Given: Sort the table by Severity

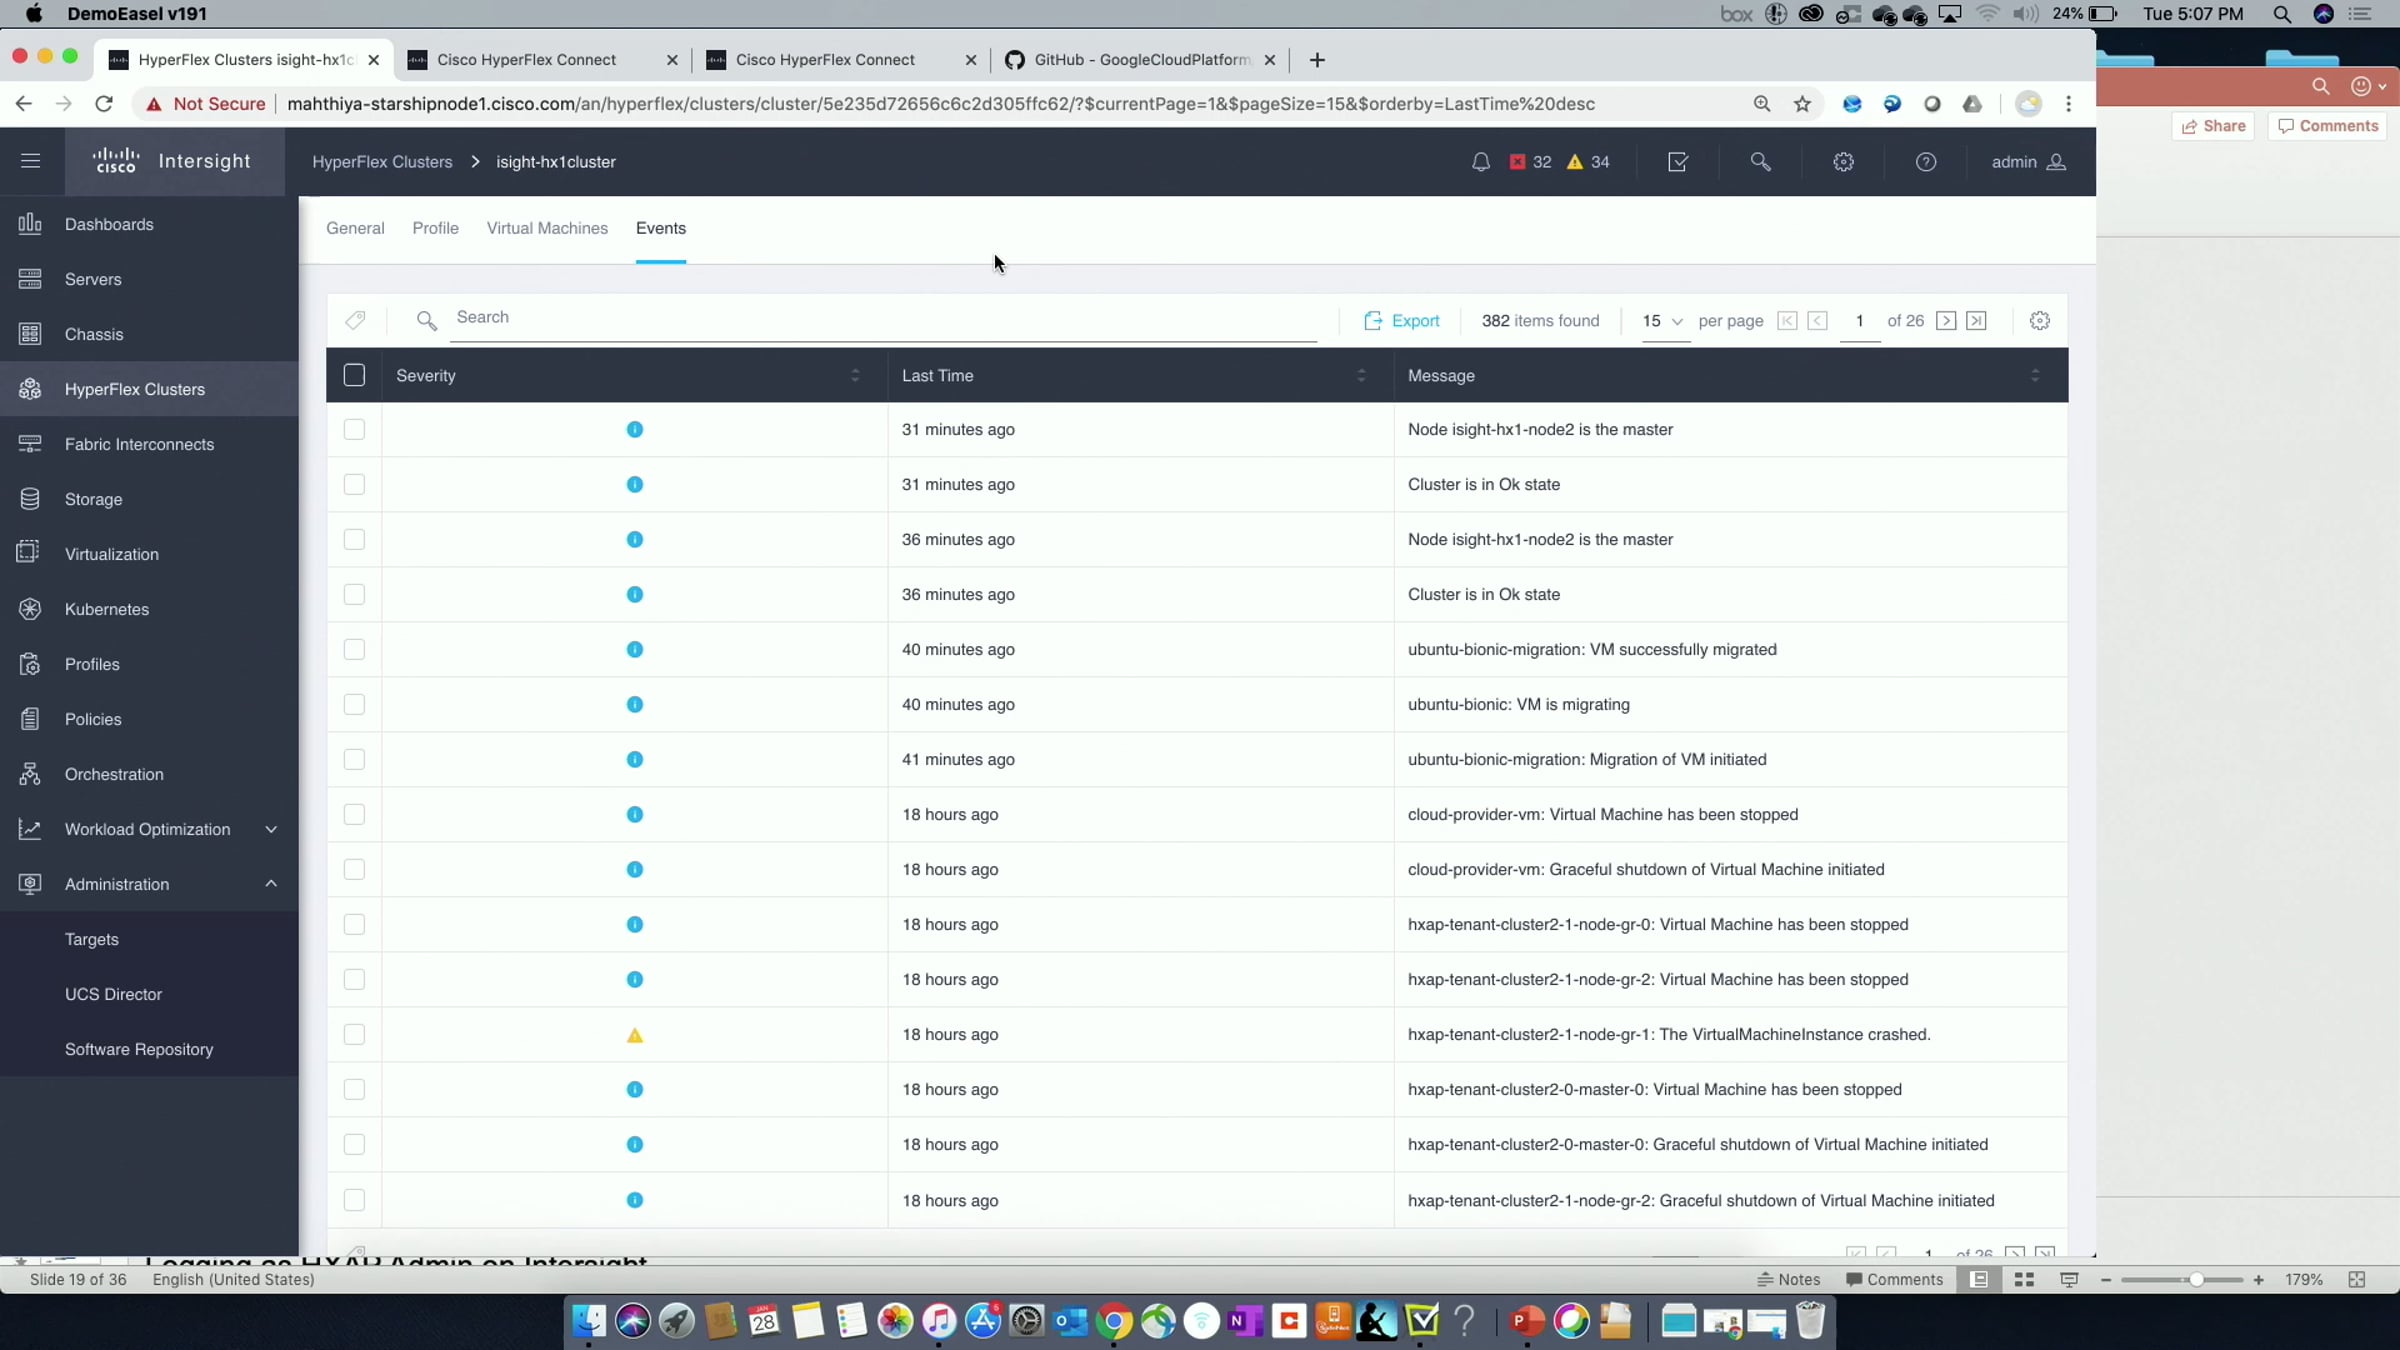Looking at the screenshot, I should pyautogui.click(x=854, y=375).
